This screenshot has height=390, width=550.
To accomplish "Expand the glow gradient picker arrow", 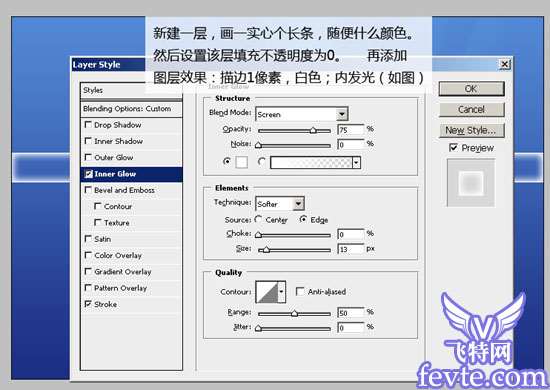I will click(x=356, y=162).
